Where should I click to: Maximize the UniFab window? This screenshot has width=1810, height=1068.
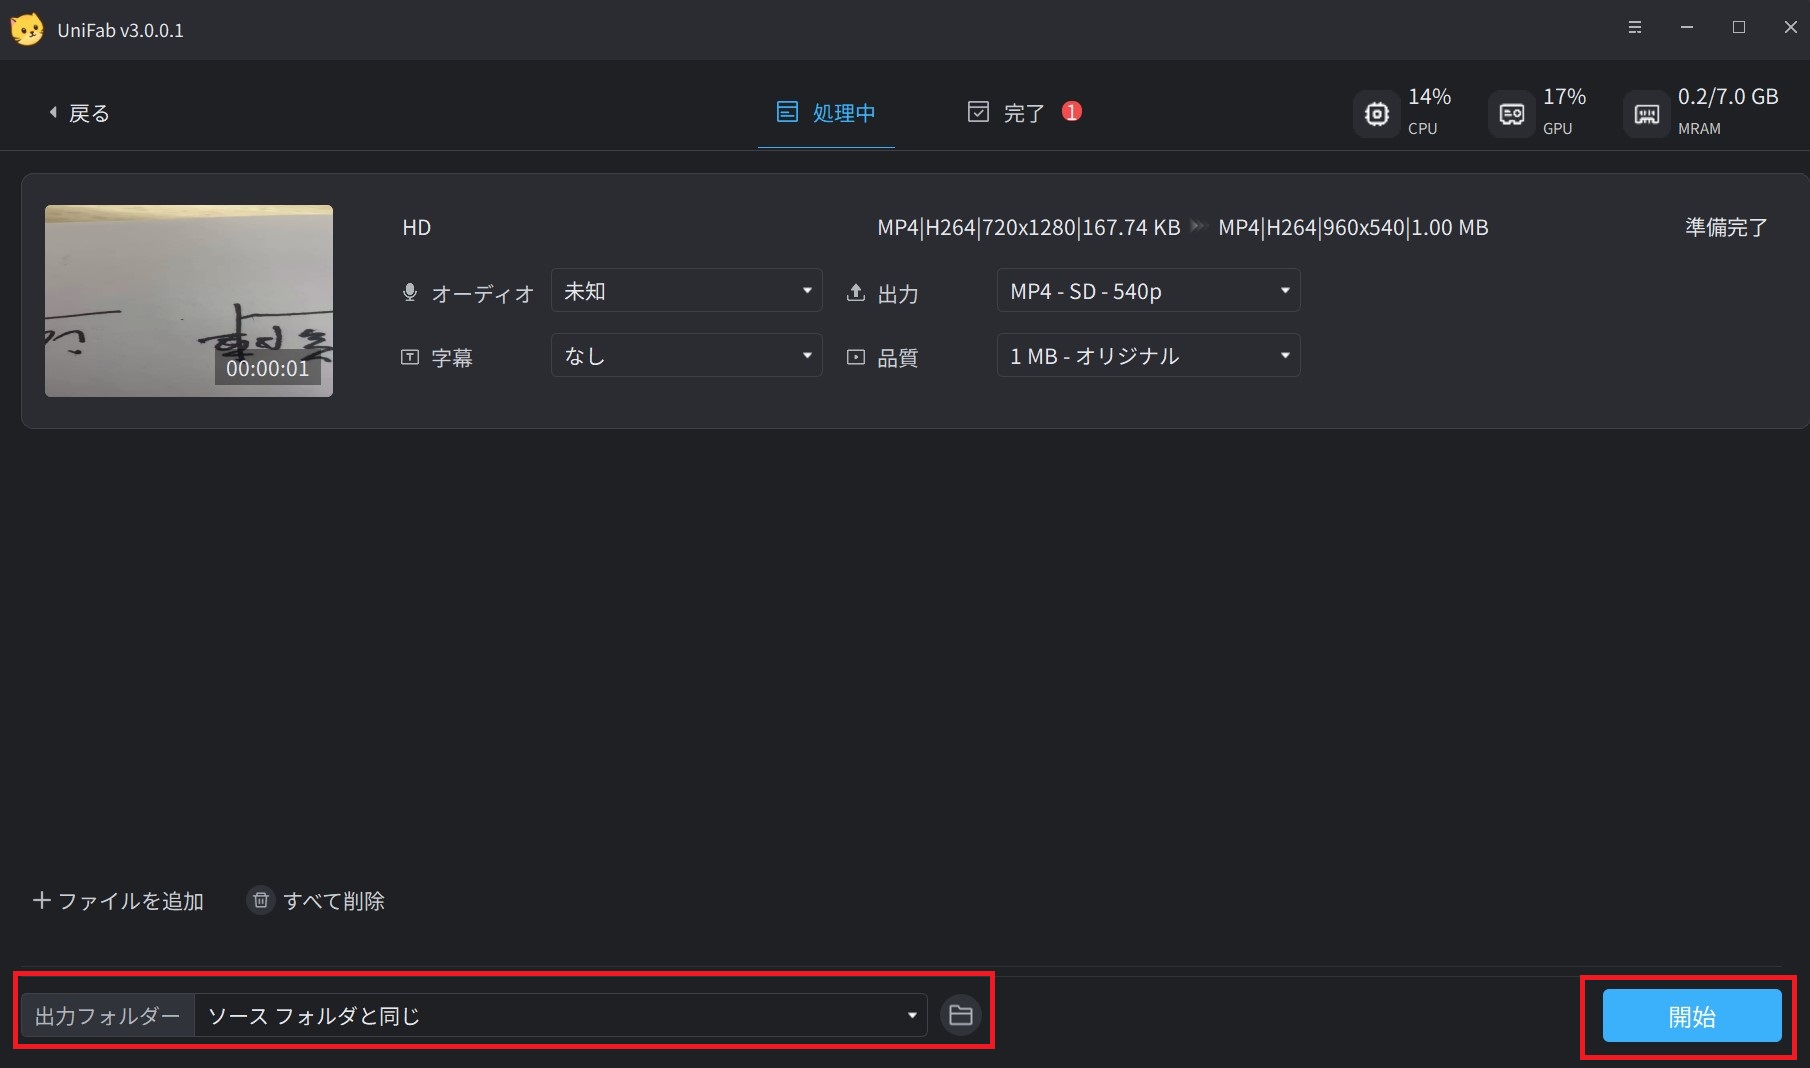pos(1739,28)
